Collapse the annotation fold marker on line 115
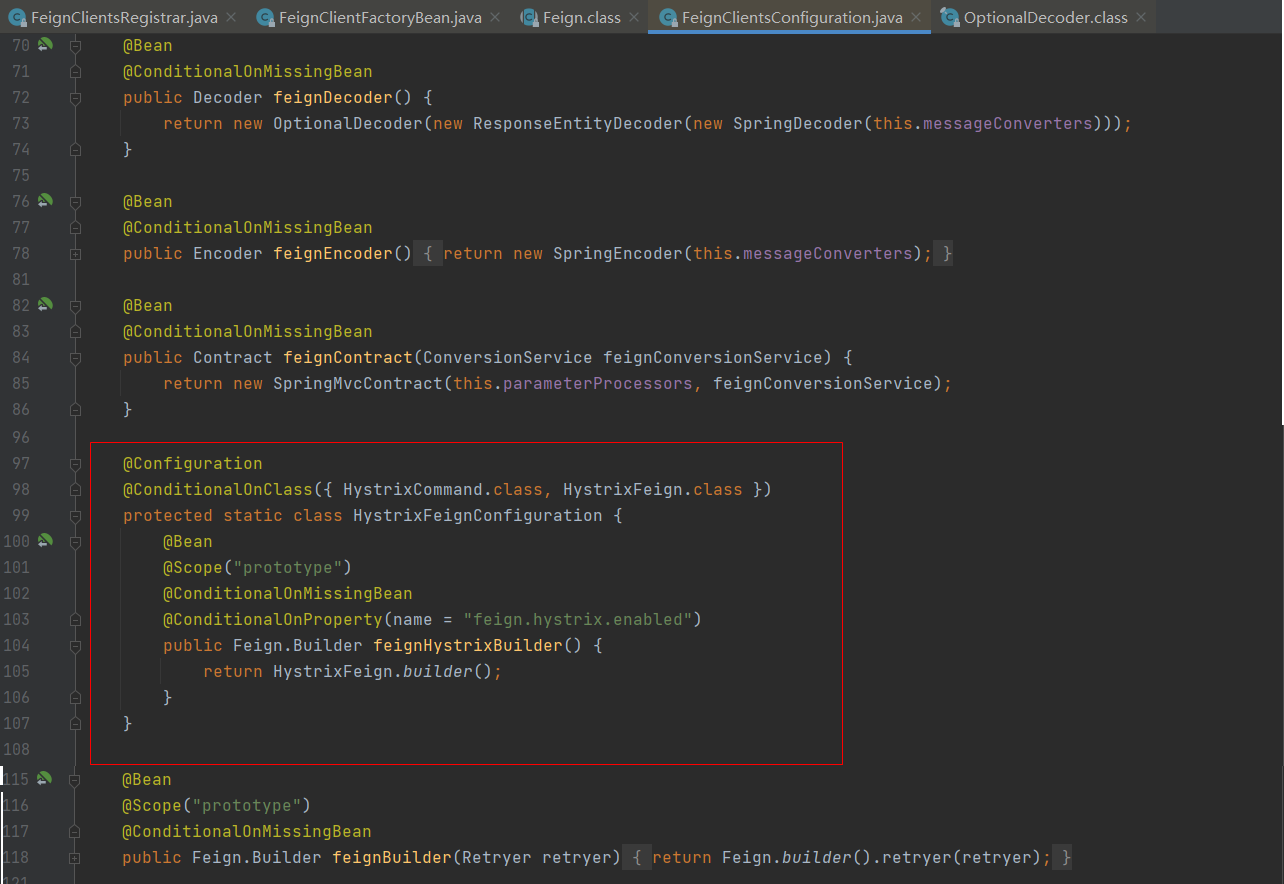The width and height of the screenshot is (1284, 884). 75,780
